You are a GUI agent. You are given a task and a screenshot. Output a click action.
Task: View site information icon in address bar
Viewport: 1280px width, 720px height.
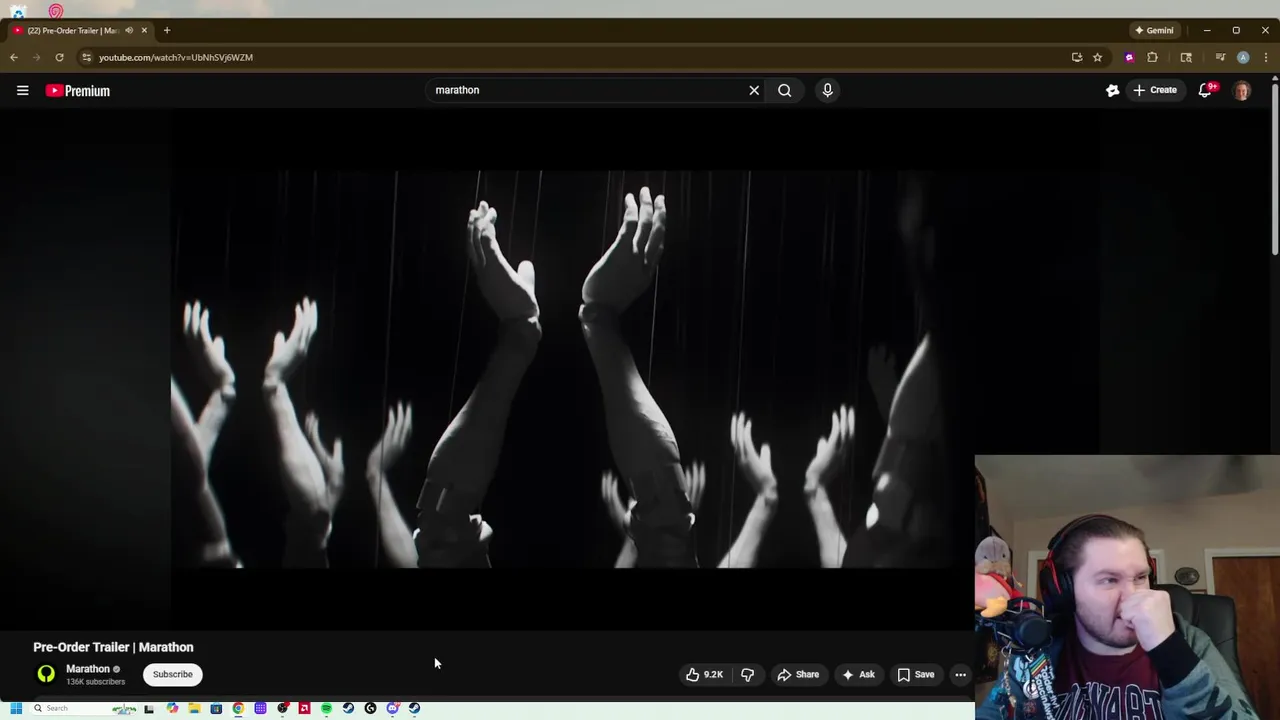(87, 57)
